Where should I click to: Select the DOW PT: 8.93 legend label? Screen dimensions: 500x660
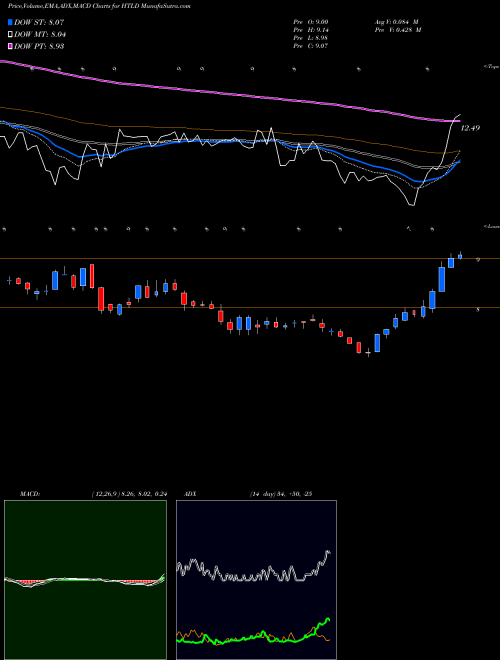point(39,46)
